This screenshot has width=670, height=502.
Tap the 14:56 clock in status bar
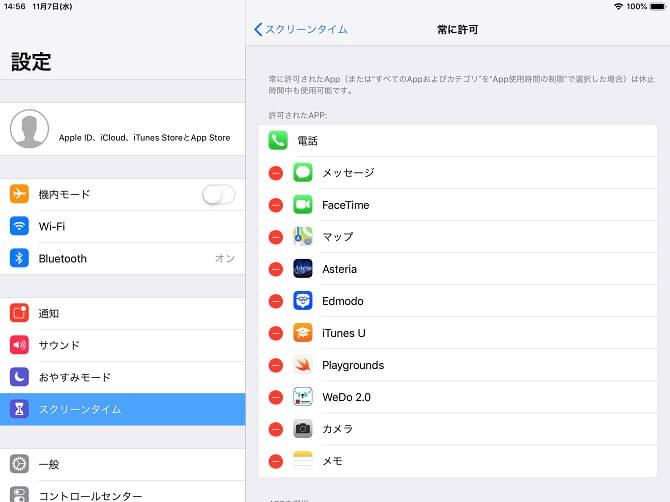(x=15, y=6)
